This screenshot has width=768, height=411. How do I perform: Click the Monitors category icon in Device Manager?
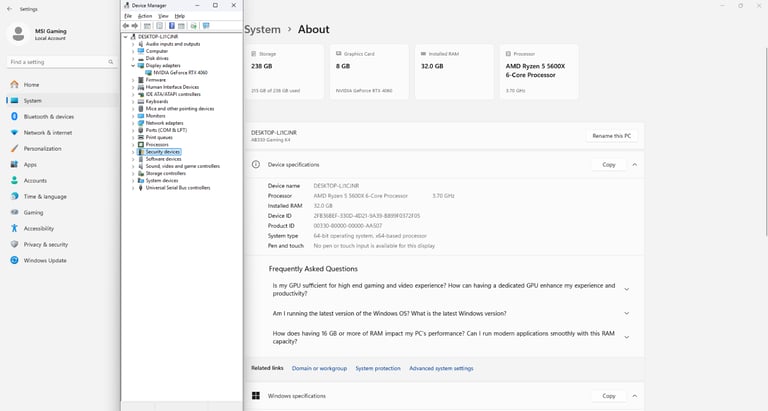pos(141,116)
